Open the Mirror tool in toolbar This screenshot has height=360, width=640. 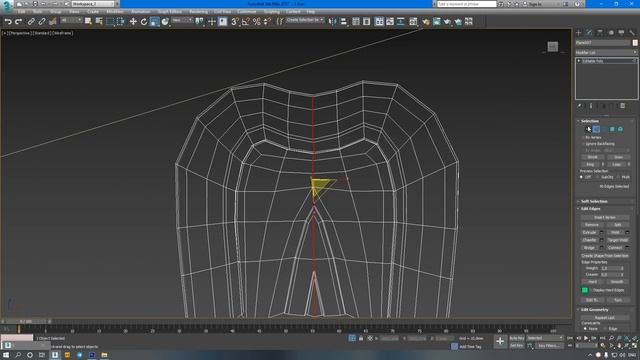(x=333, y=21)
